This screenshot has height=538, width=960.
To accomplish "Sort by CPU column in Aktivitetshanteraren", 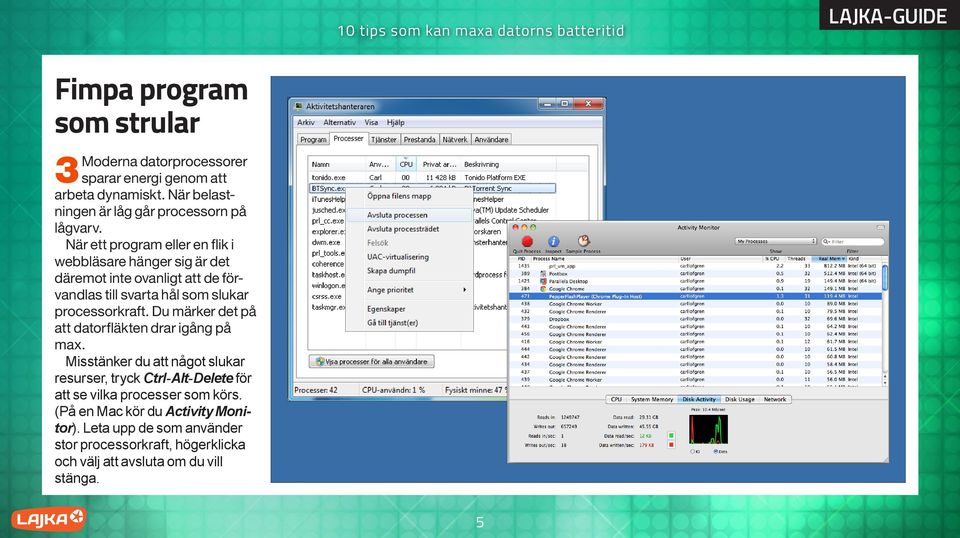I will (x=406, y=164).
